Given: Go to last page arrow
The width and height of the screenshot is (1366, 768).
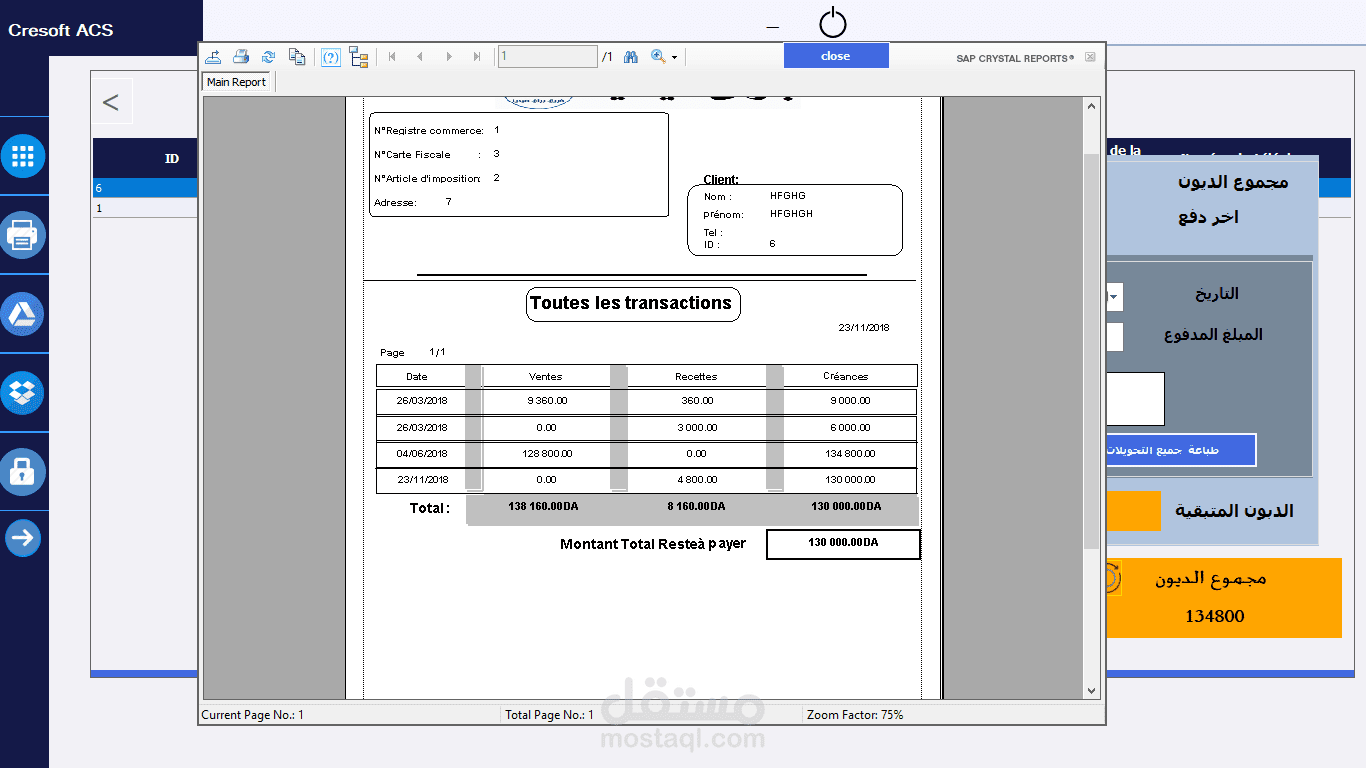Looking at the screenshot, I should [477, 57].
